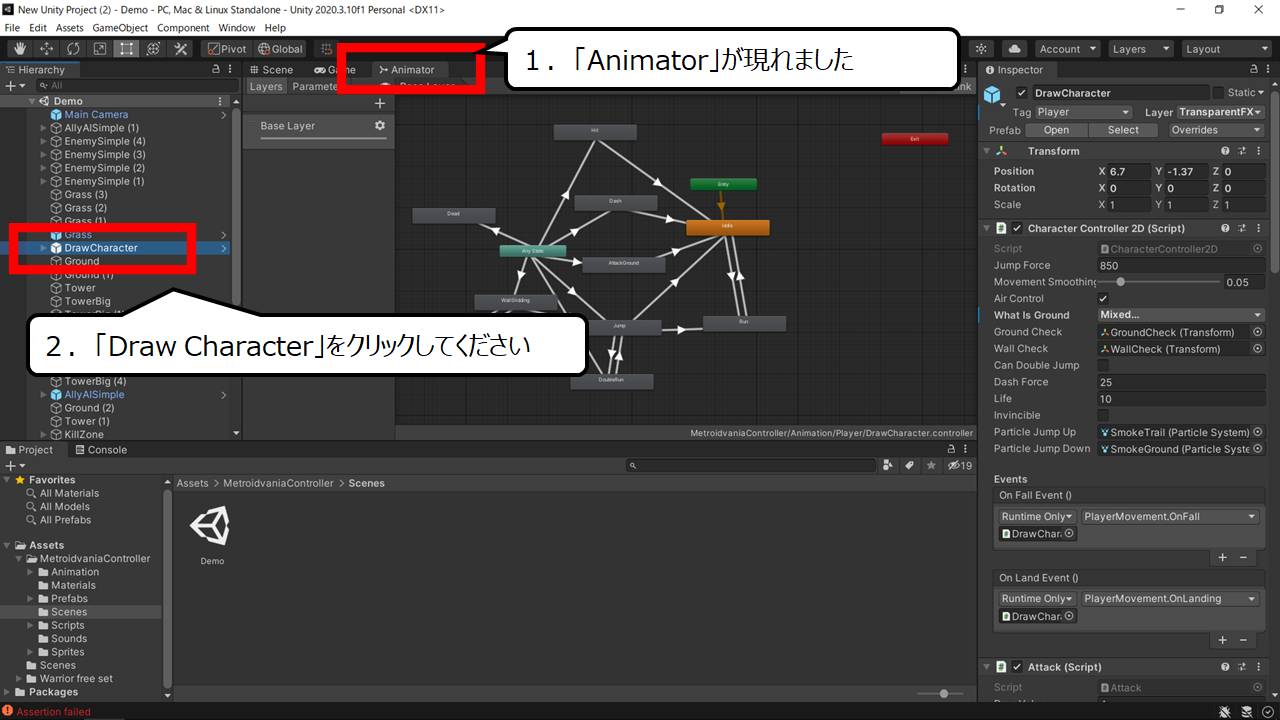
Task: Remove an entry from On Land Event
Action: click(x=1243, y=640)
